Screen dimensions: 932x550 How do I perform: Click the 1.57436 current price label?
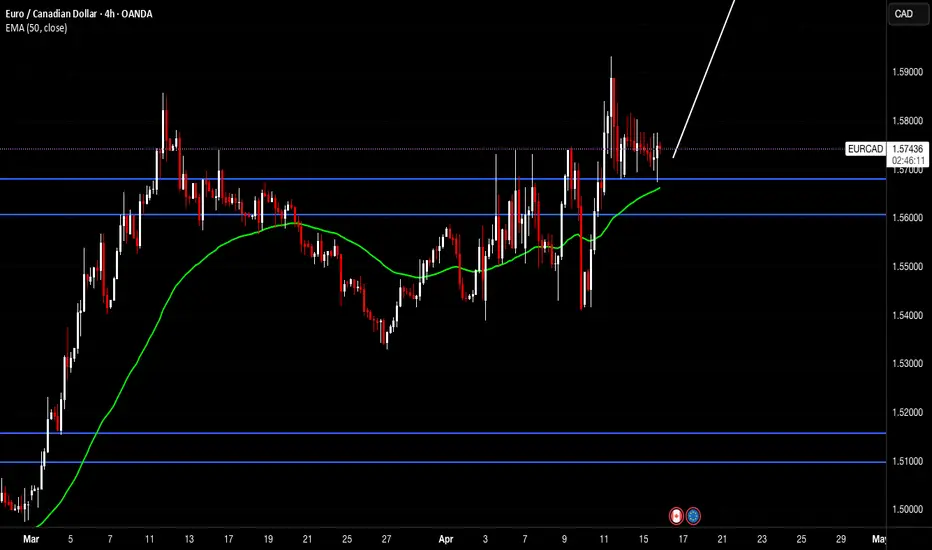click(x=907, y=149)
